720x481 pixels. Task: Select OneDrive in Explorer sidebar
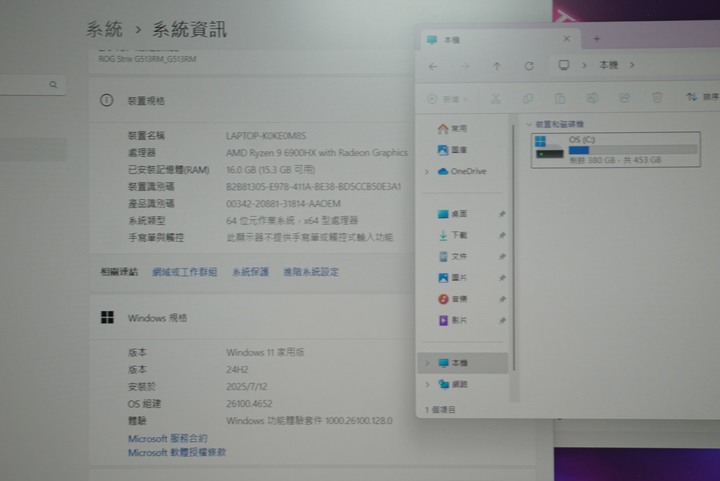tap(461, 171)
